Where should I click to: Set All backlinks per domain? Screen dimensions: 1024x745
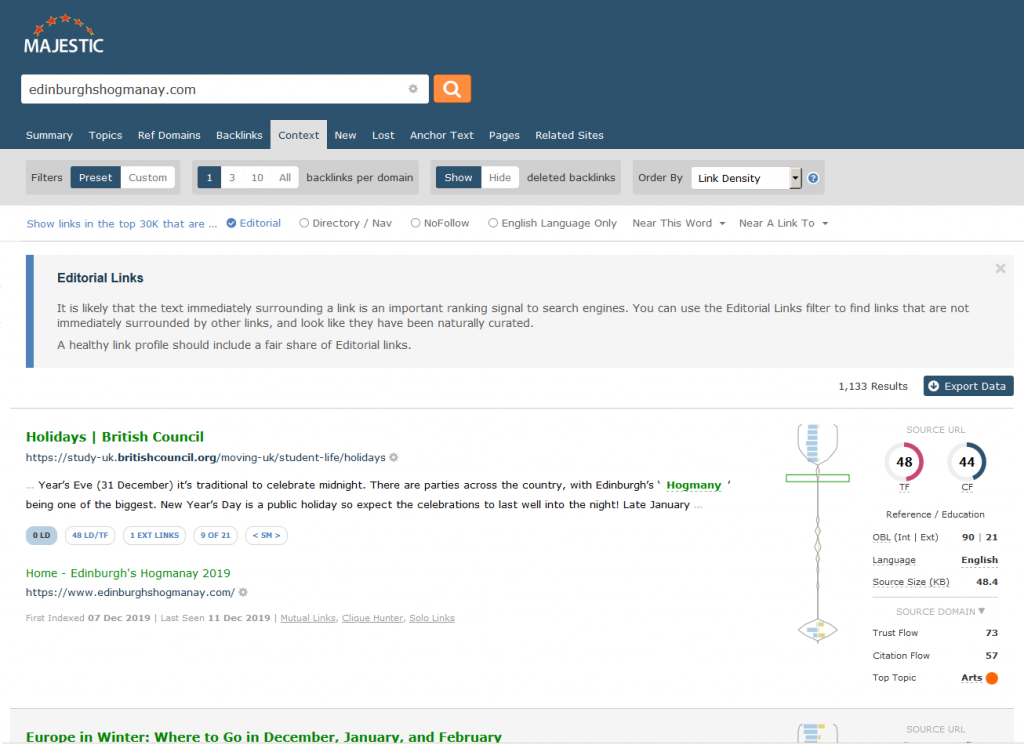pyautogui.click(x=285, y=178)
